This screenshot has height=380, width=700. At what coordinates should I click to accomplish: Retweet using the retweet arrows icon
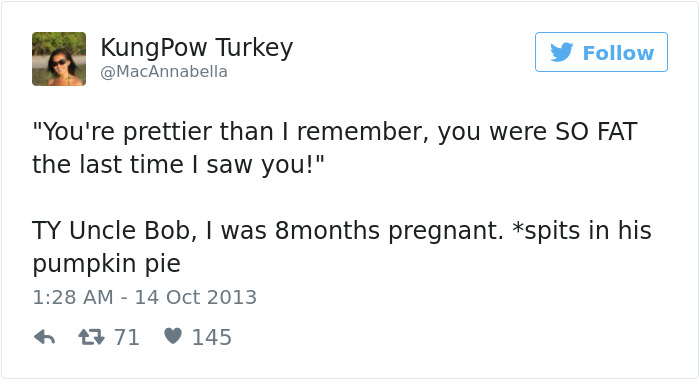pyautogui.click(x=92, y=337)
